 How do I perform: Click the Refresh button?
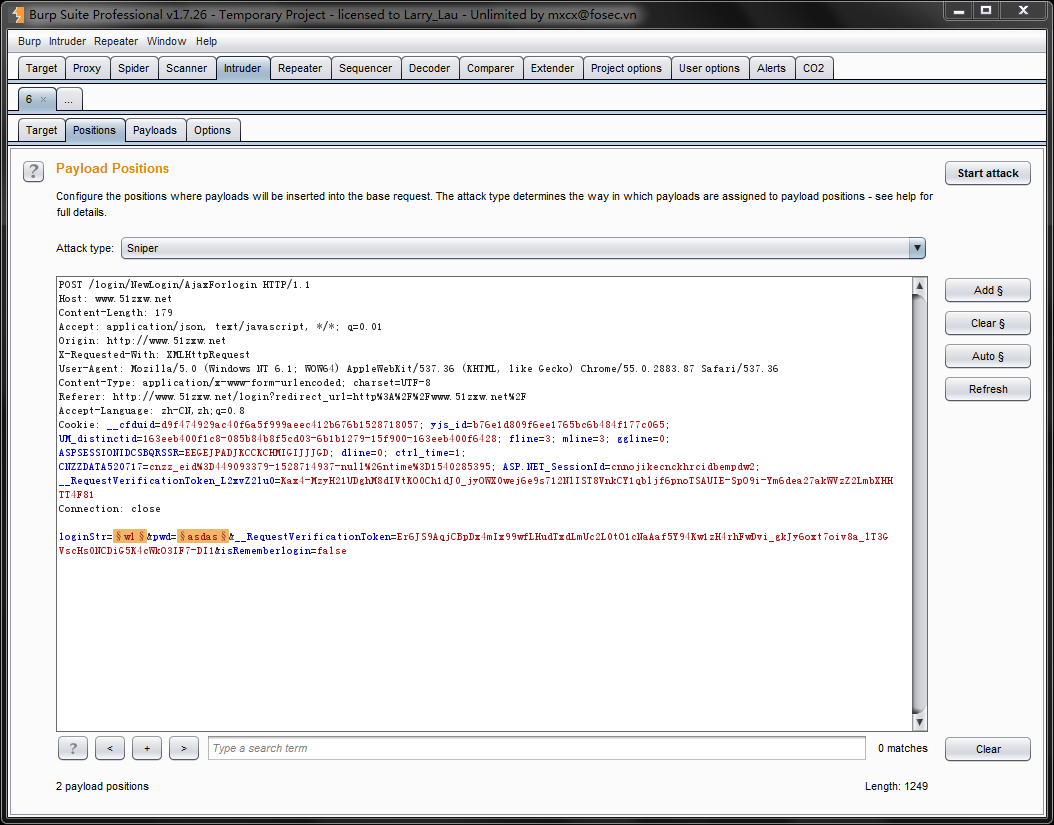point(987,389)
